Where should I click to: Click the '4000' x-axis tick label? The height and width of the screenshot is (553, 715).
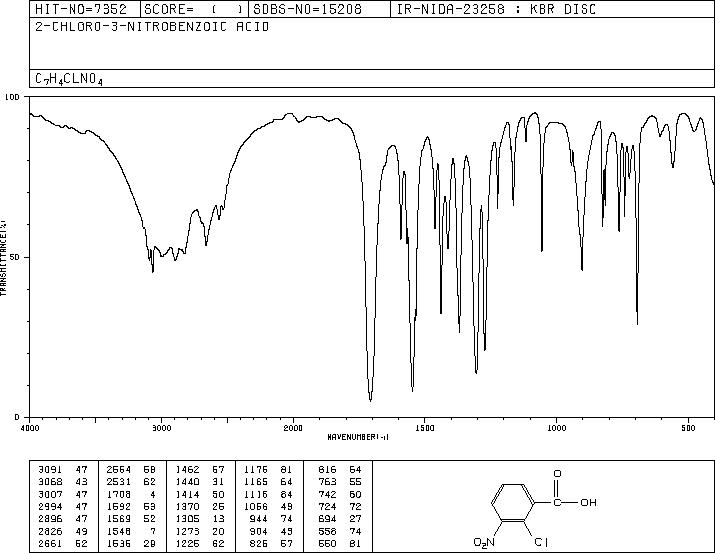point(30,428)
